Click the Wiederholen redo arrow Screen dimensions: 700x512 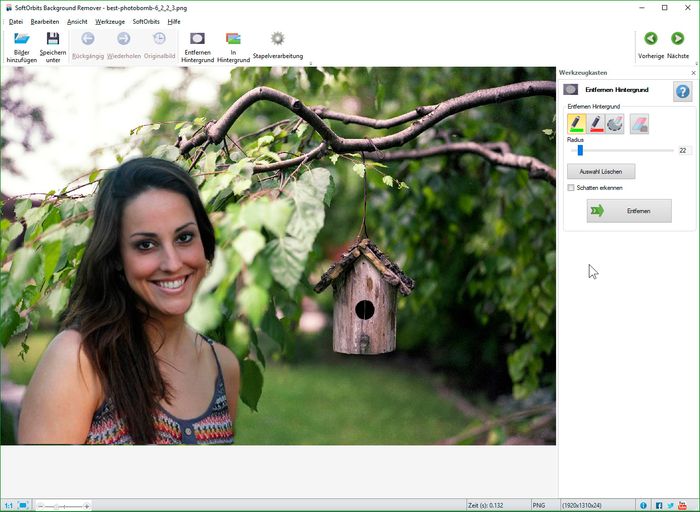[124, 39]
